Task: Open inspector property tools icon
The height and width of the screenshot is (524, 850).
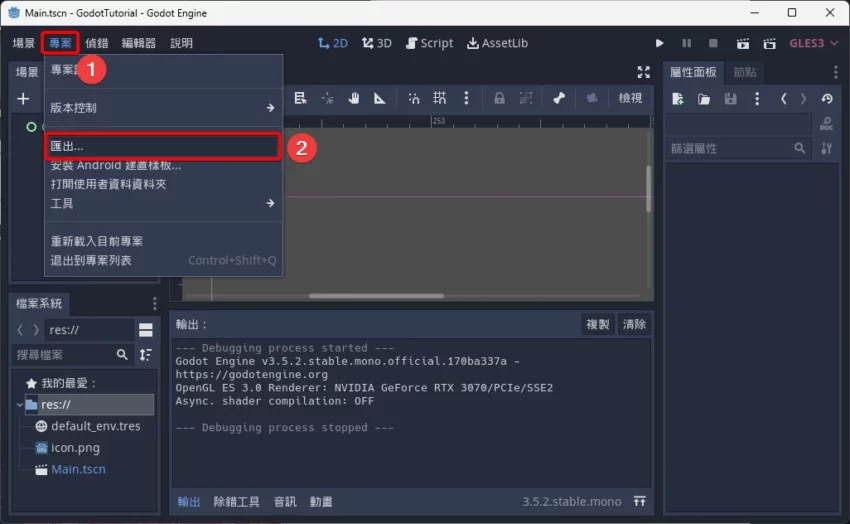Action: tap(826, 148)
